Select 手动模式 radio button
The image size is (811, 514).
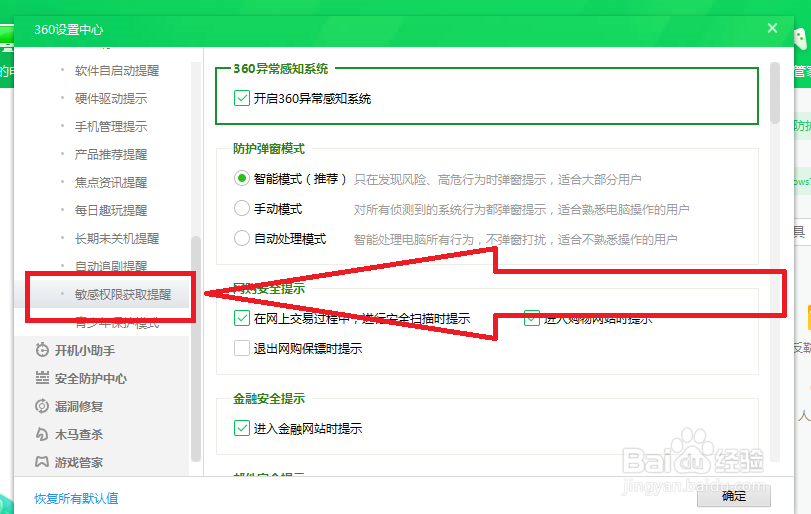(242, 208)
